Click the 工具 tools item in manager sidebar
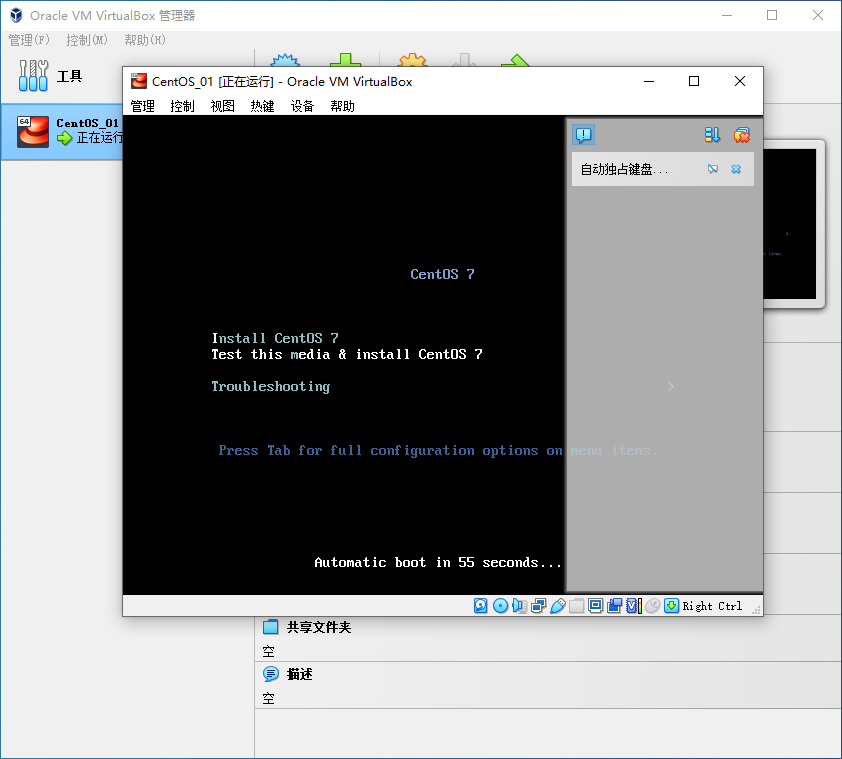 click(x=61, y=76)
